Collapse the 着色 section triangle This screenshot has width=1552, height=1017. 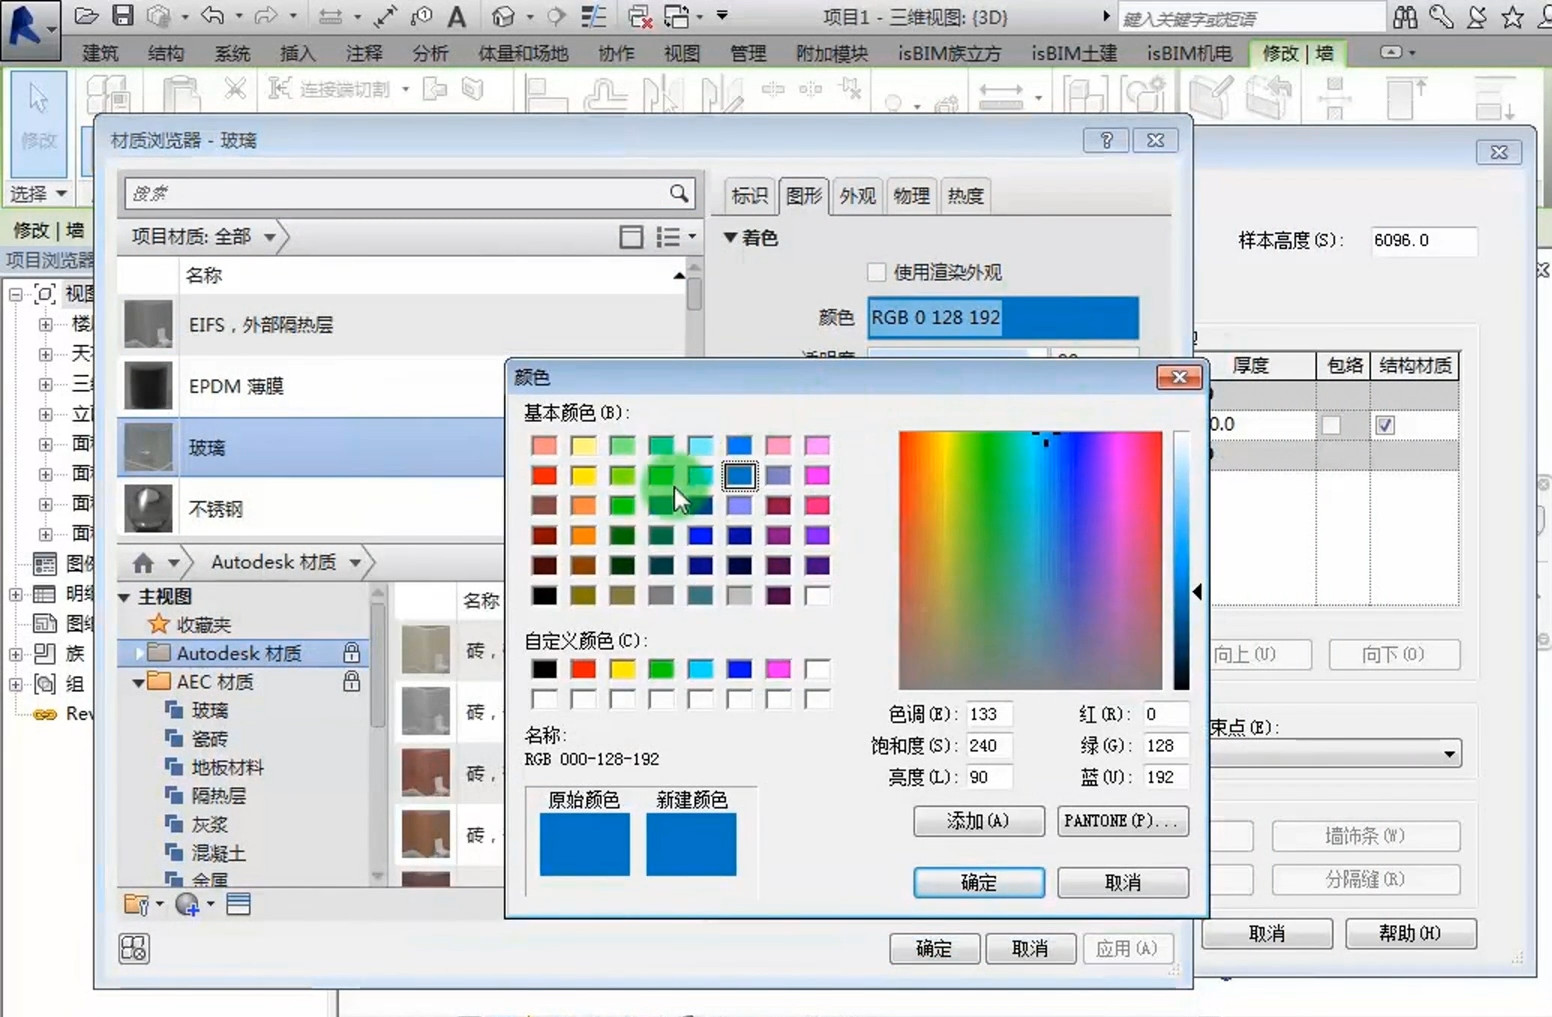coord(730,238)
